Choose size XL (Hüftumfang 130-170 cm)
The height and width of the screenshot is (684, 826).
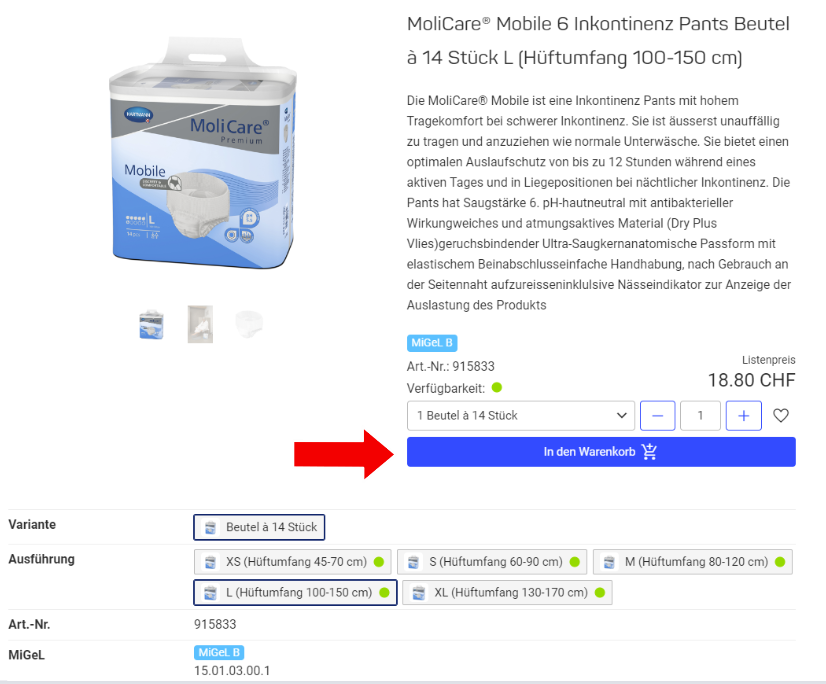[507, 592]
